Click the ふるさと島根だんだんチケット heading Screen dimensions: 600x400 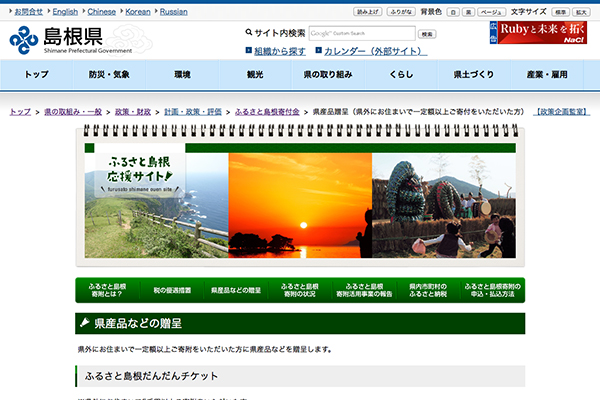[x=300, y=376]
